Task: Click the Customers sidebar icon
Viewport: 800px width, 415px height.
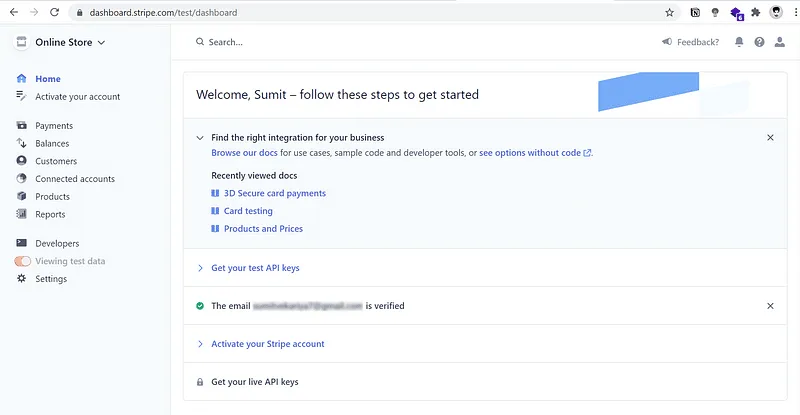Action: (x=21, y=160)
